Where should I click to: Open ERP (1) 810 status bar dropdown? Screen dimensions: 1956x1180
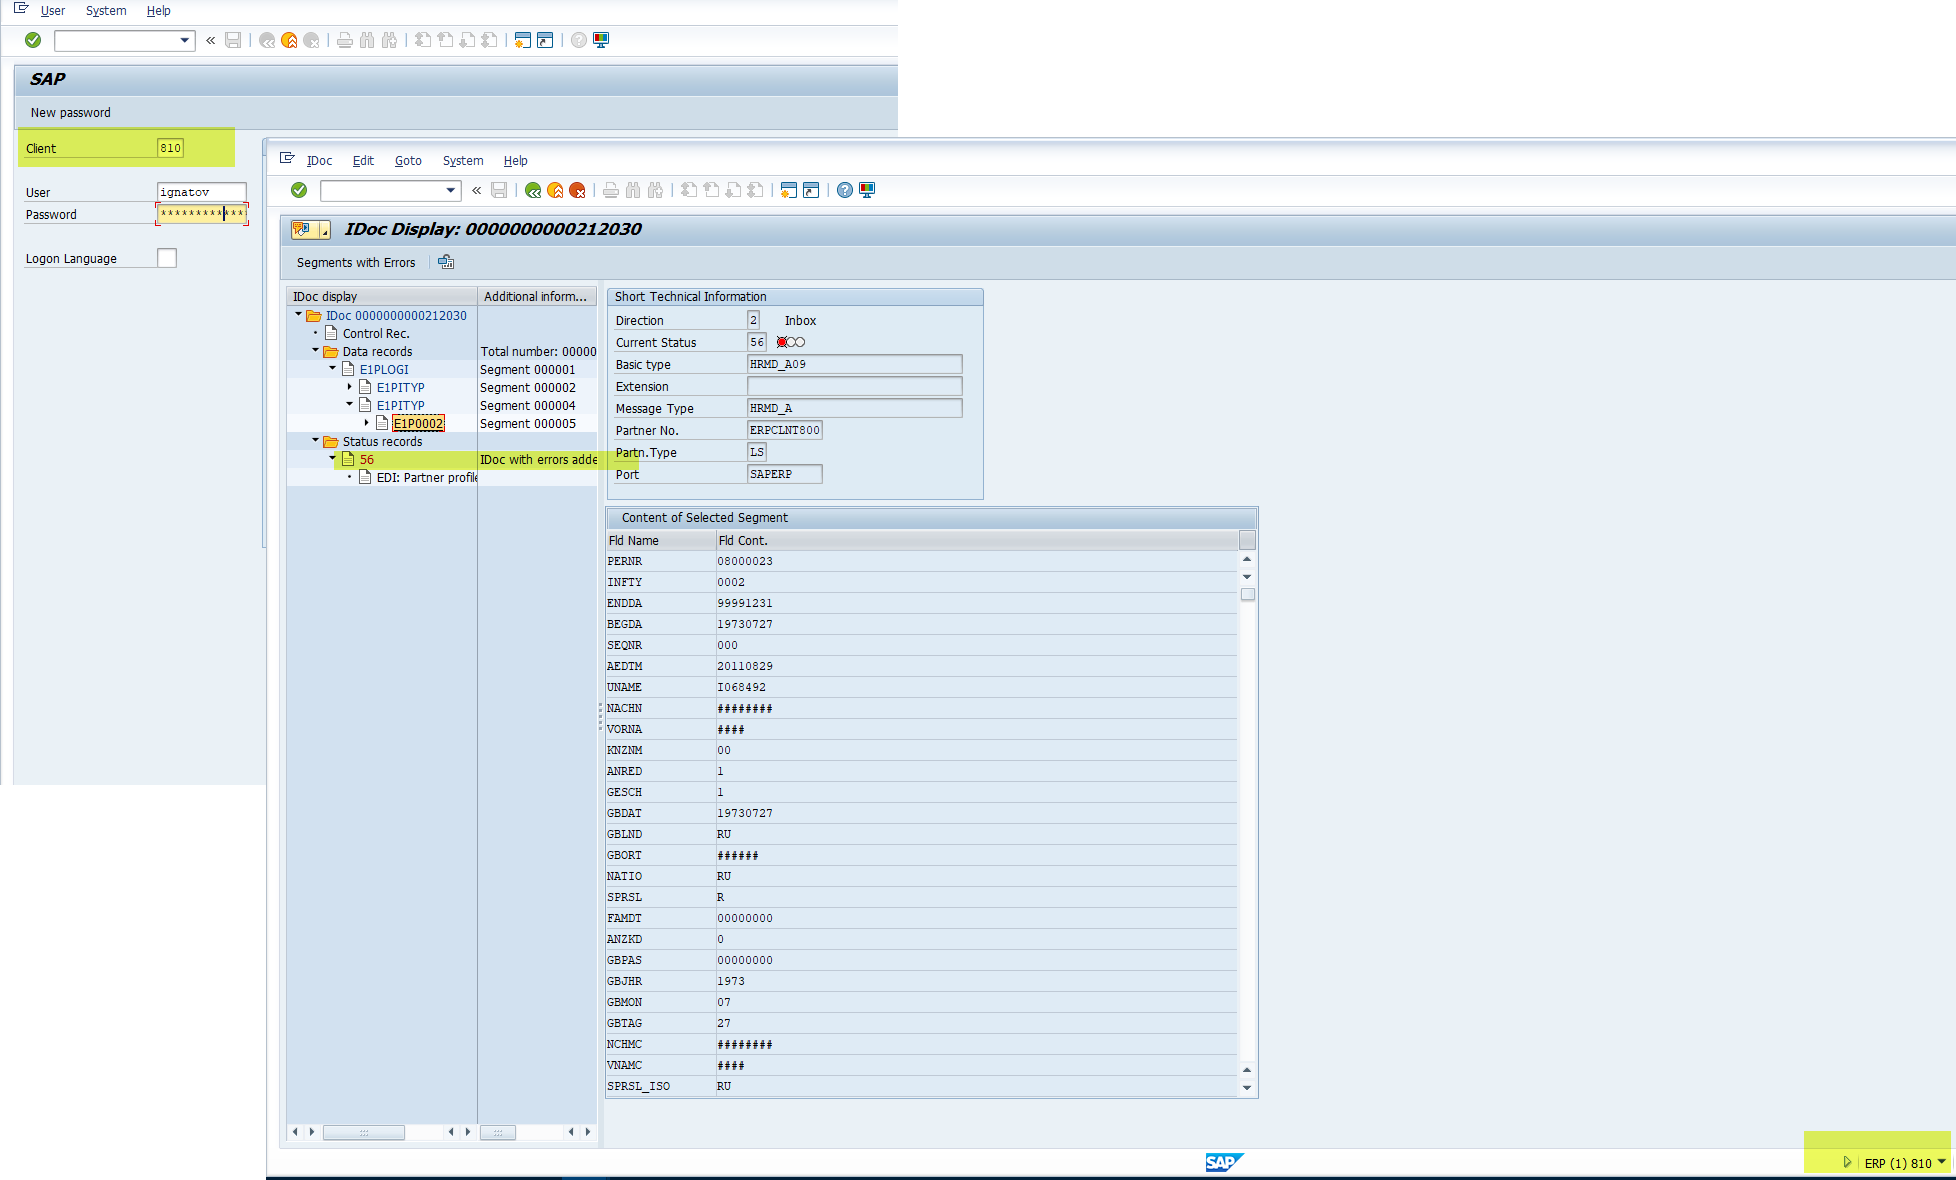coord(1942,1162)
